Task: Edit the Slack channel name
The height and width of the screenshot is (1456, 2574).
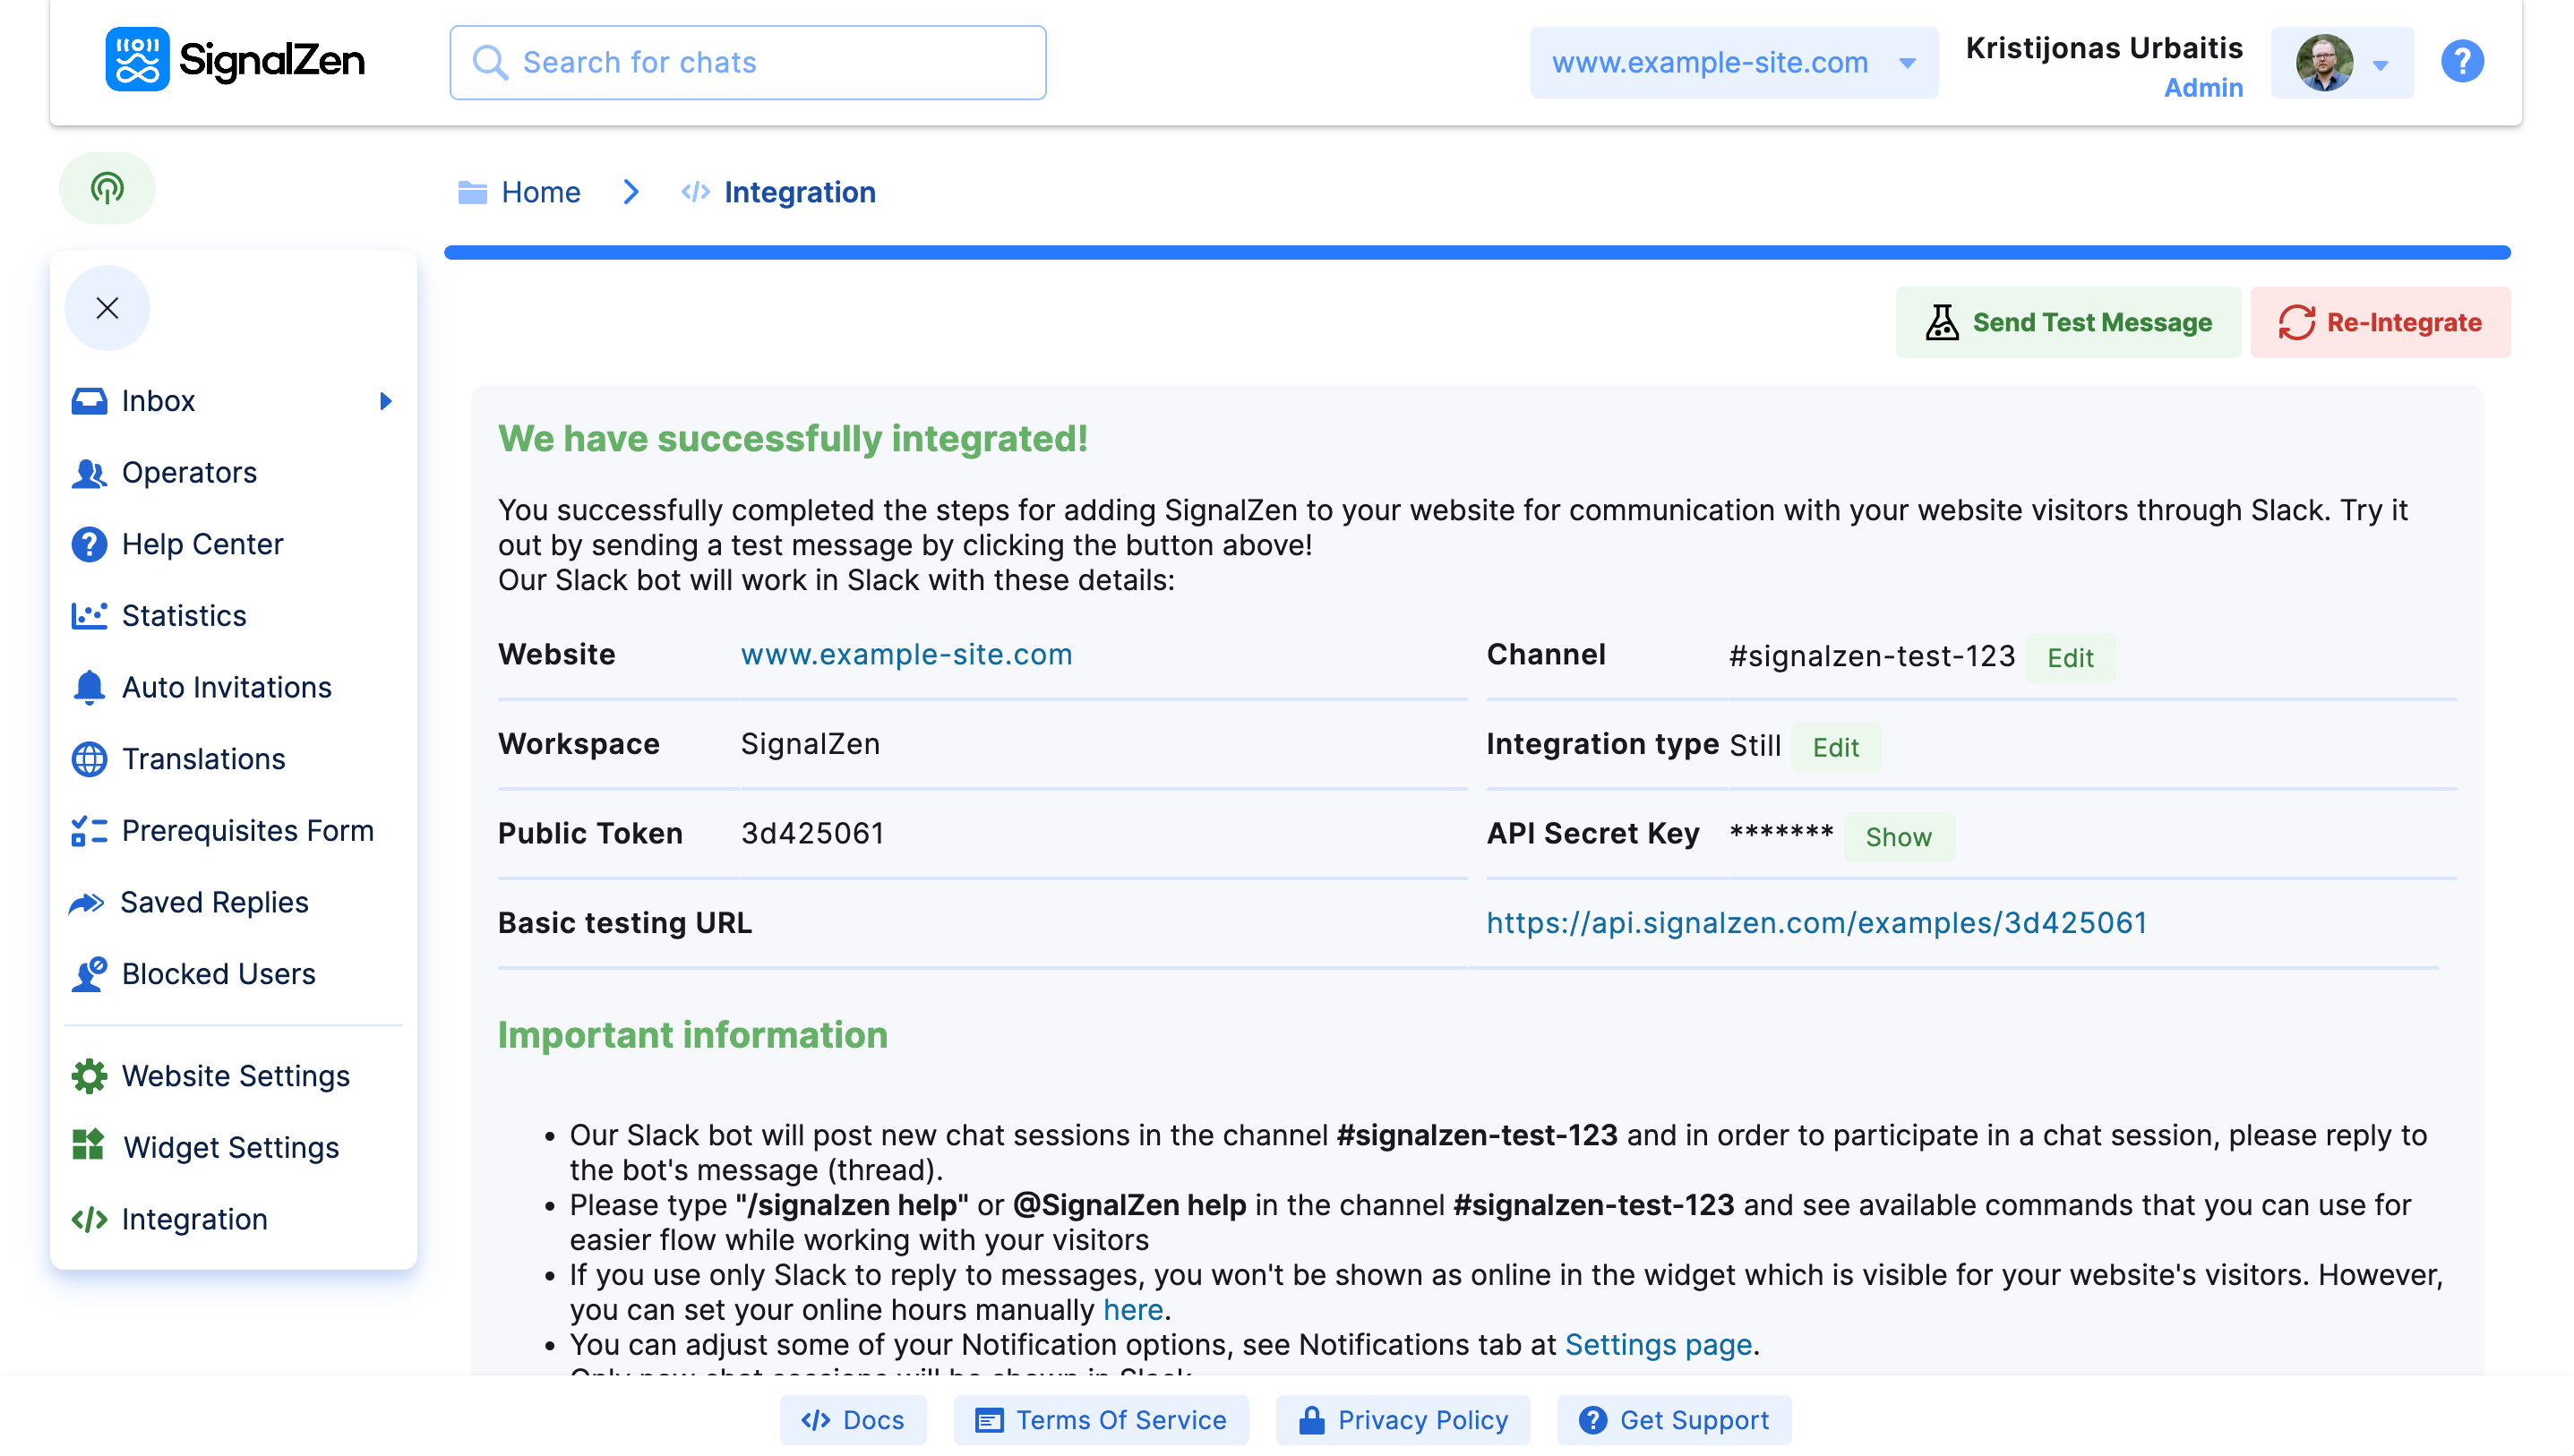Action: [2069, 658]
